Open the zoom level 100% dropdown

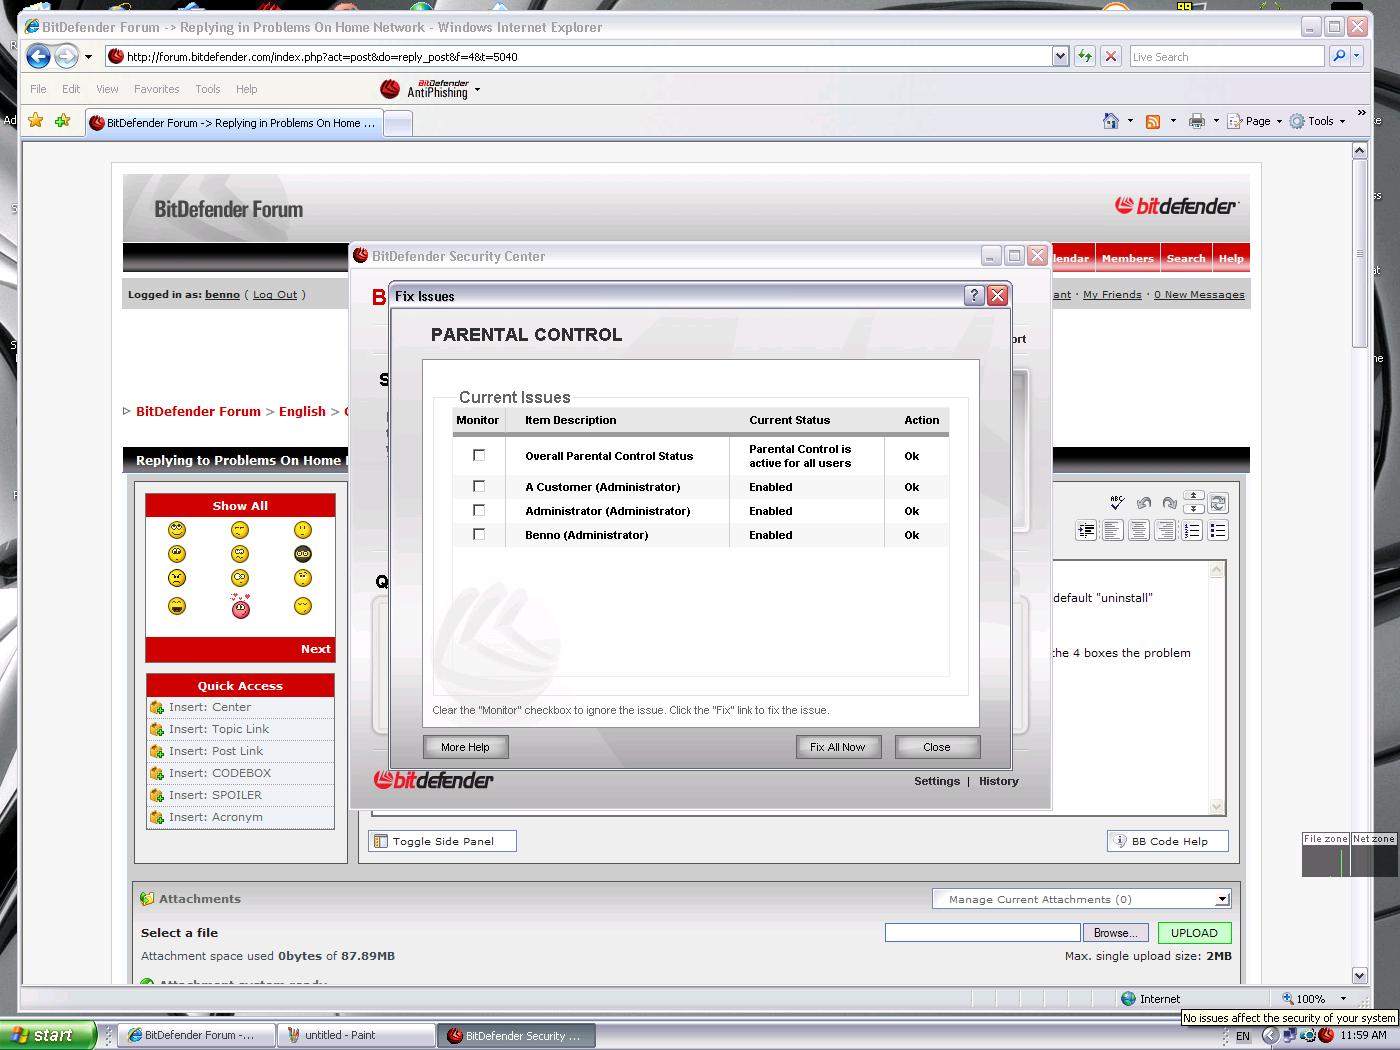tap(1343, 998)
